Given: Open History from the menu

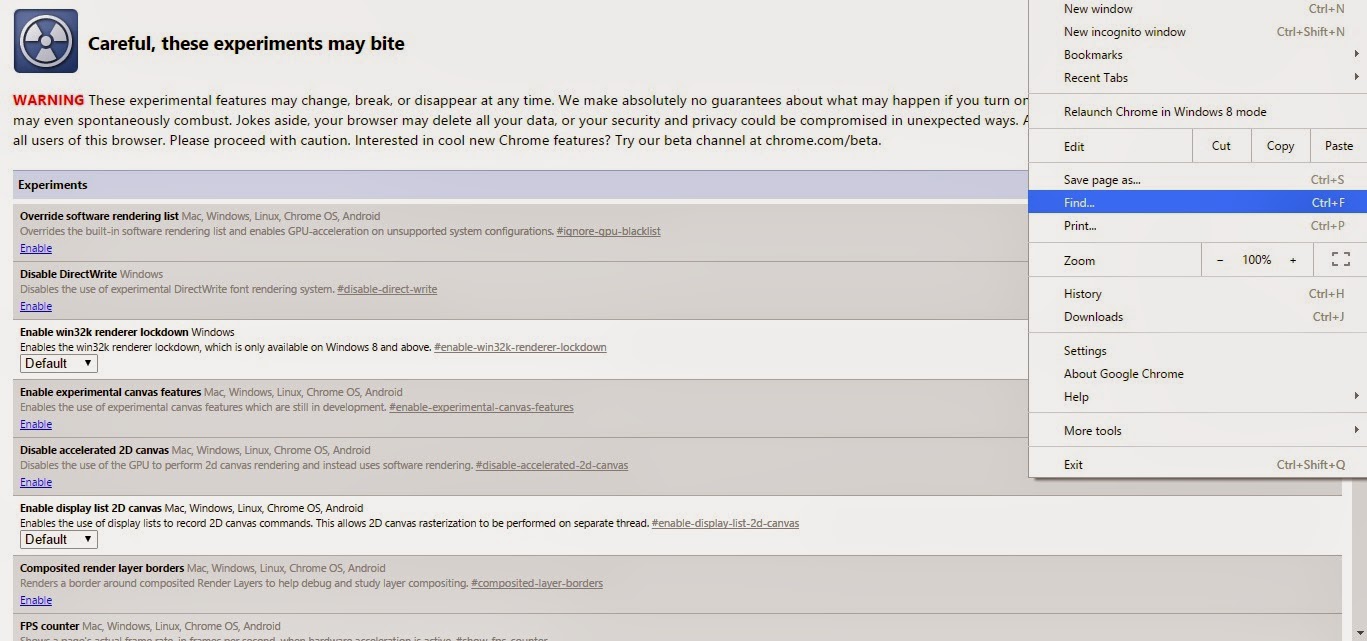Looking at the screenshot, I should 1198,294.
